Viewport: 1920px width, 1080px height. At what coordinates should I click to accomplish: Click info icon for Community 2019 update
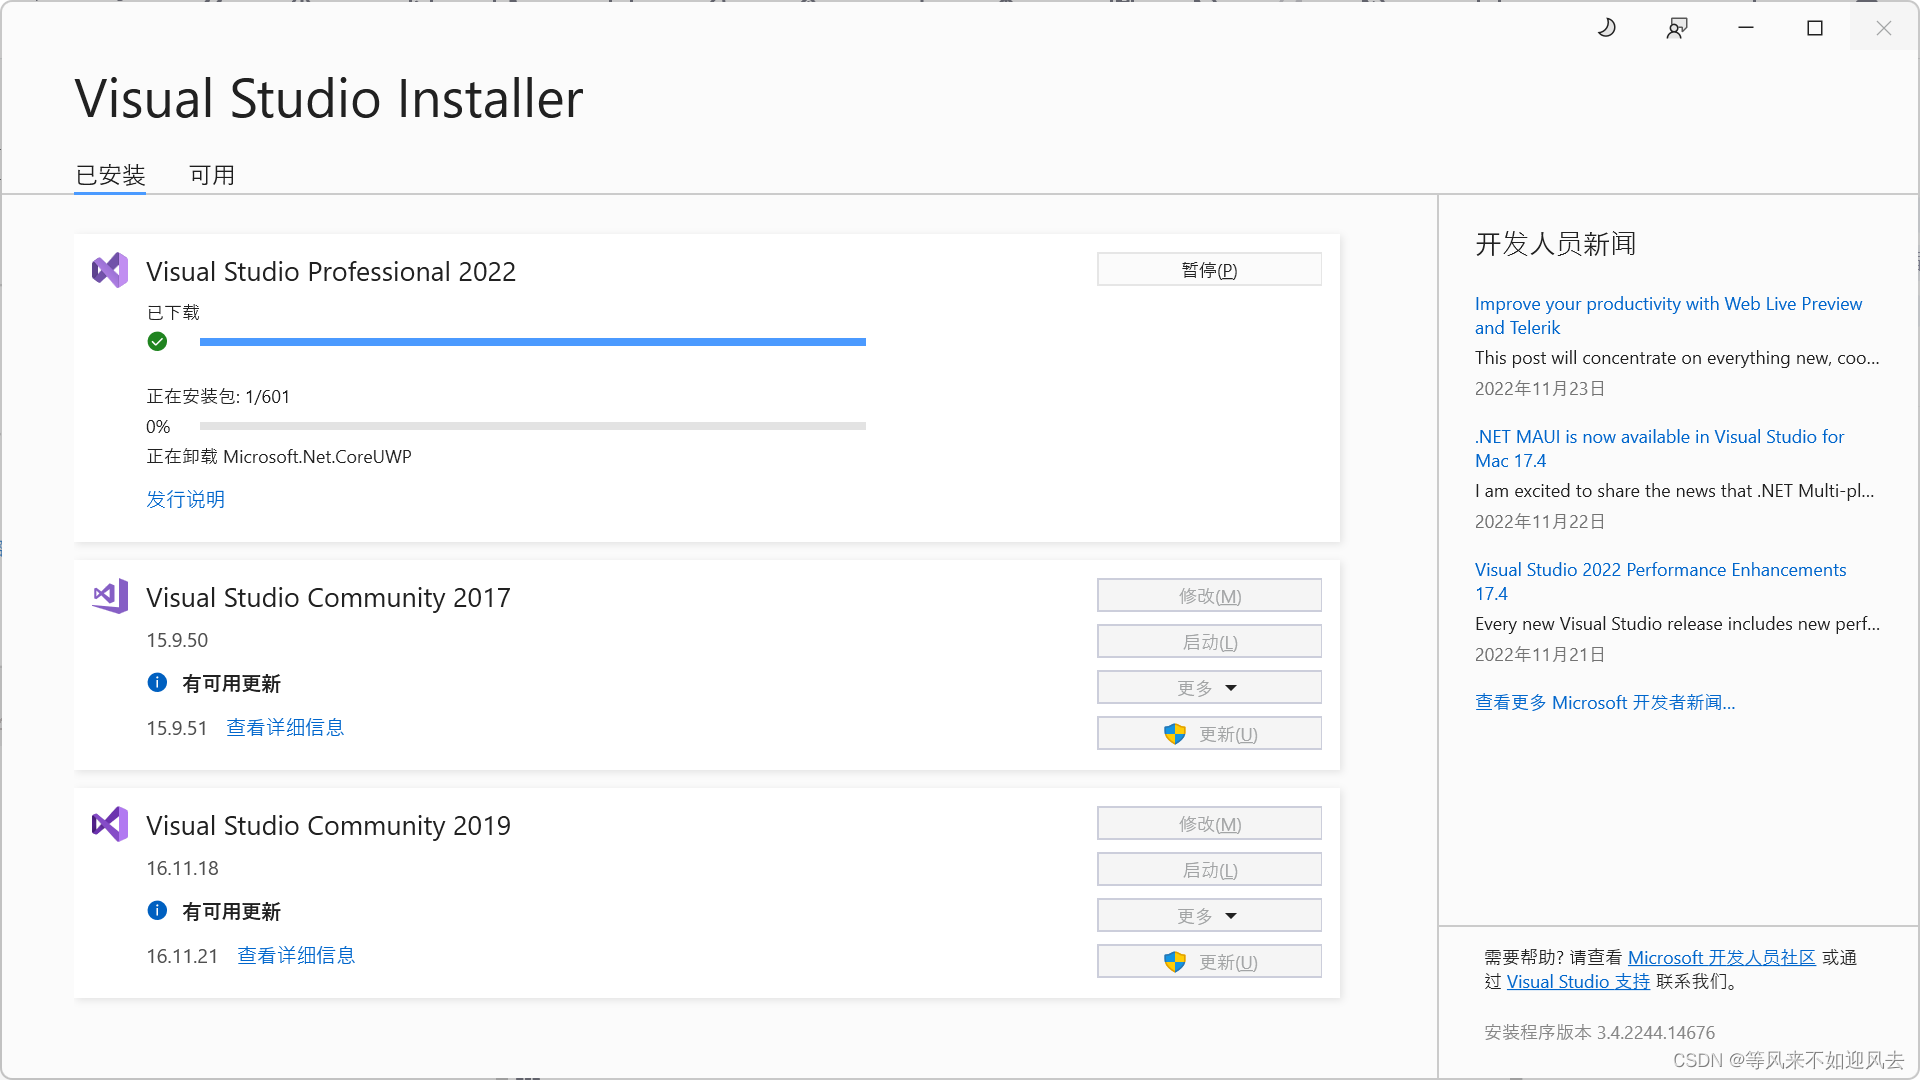point(157,911)
